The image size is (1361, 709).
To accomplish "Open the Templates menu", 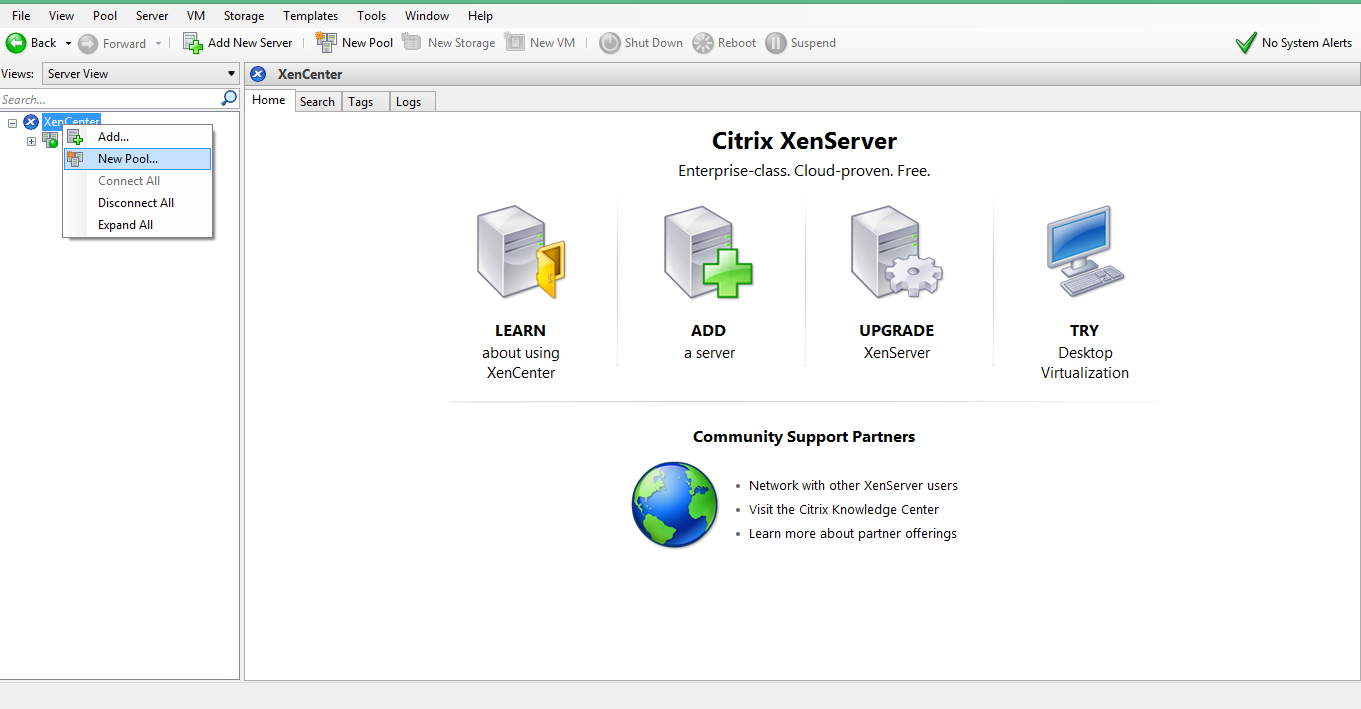I will 311,16.
